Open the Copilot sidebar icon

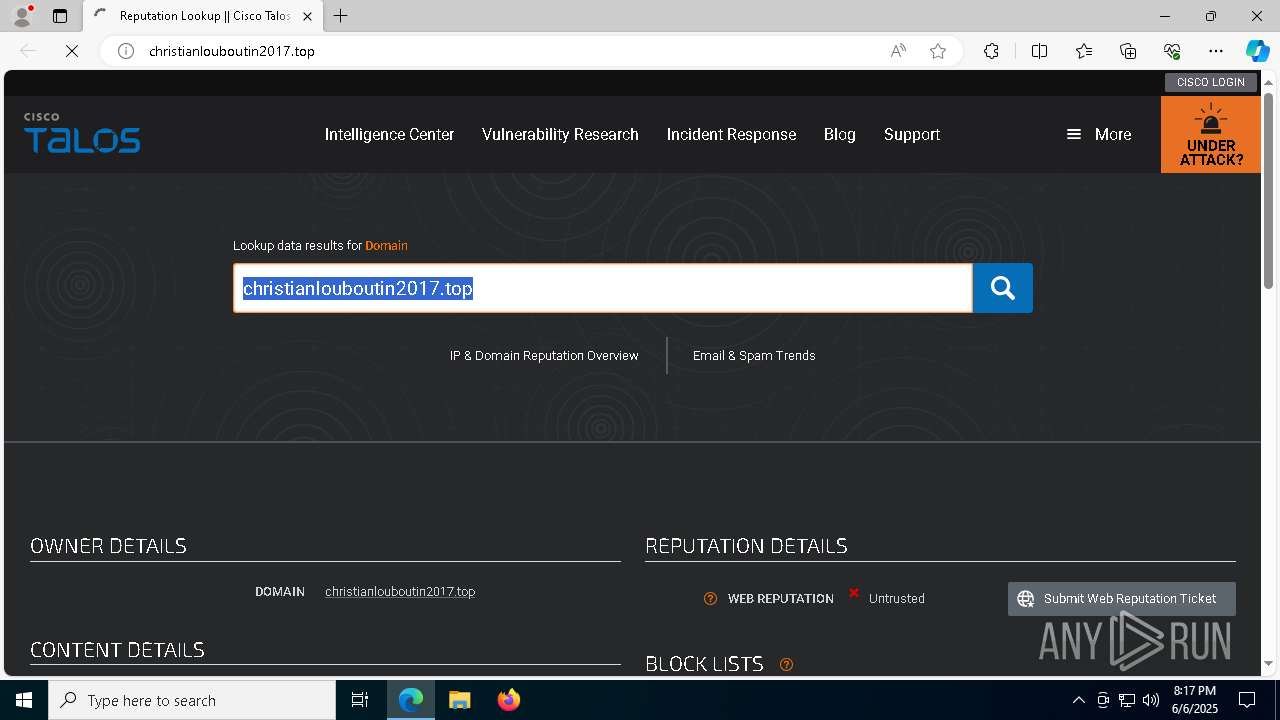click(x=1257, y=51)
